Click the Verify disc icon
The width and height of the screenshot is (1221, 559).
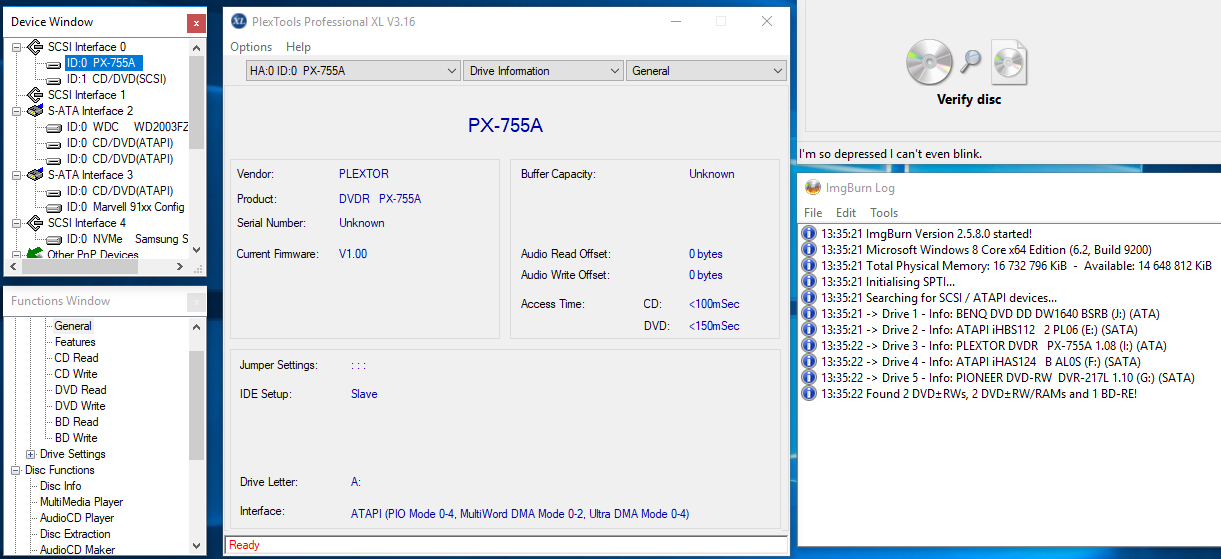pyautogui.click(x=967, y=63)
